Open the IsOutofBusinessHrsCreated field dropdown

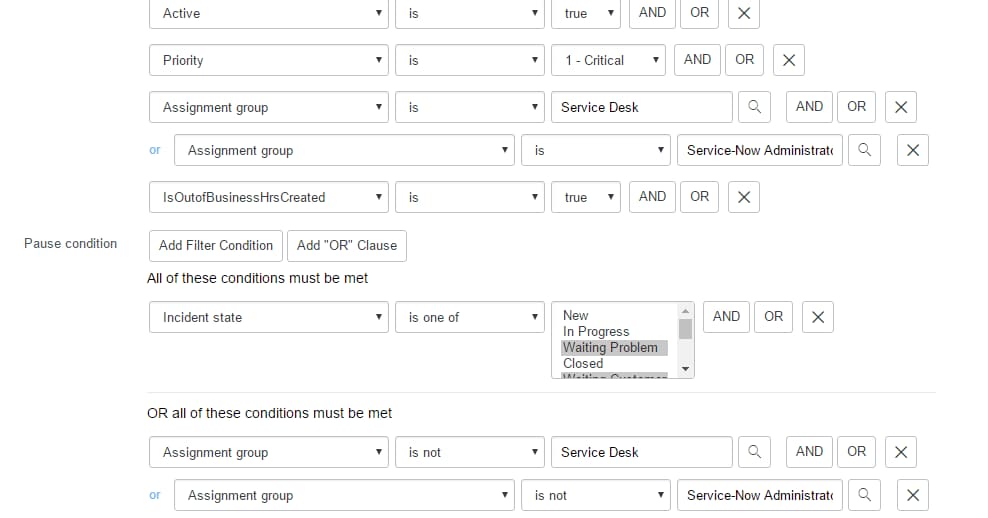[x=268, y=197]
